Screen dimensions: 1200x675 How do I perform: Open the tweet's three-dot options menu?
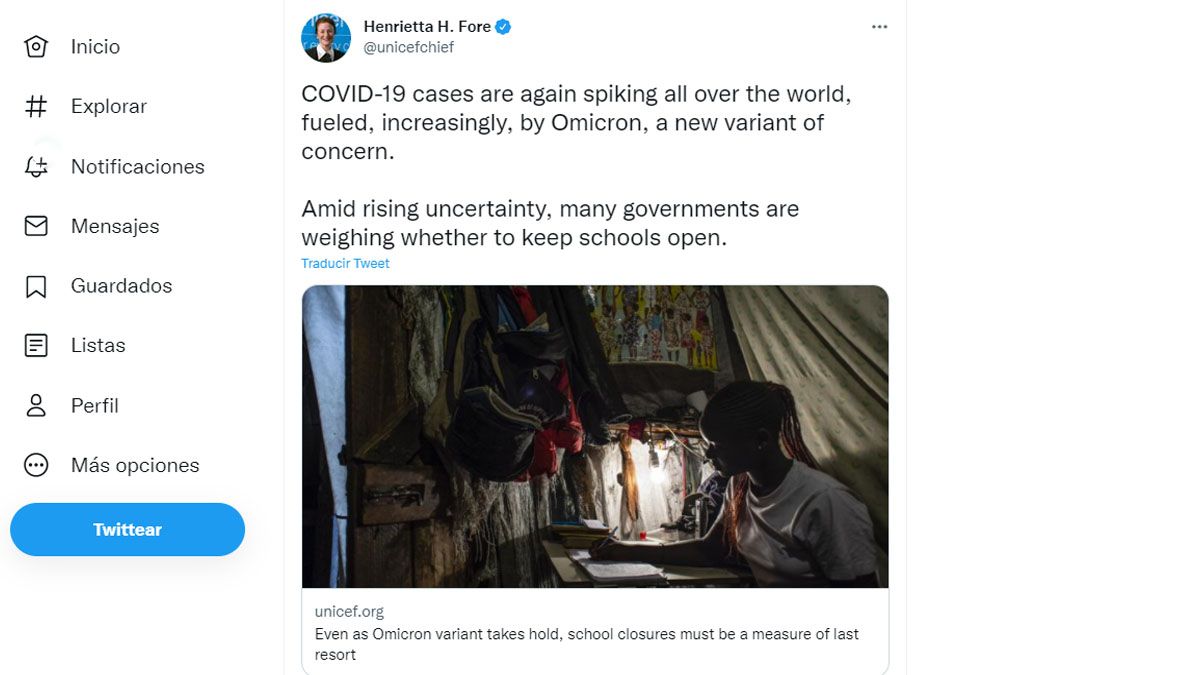pyautogui.click(x=879, y=27)
